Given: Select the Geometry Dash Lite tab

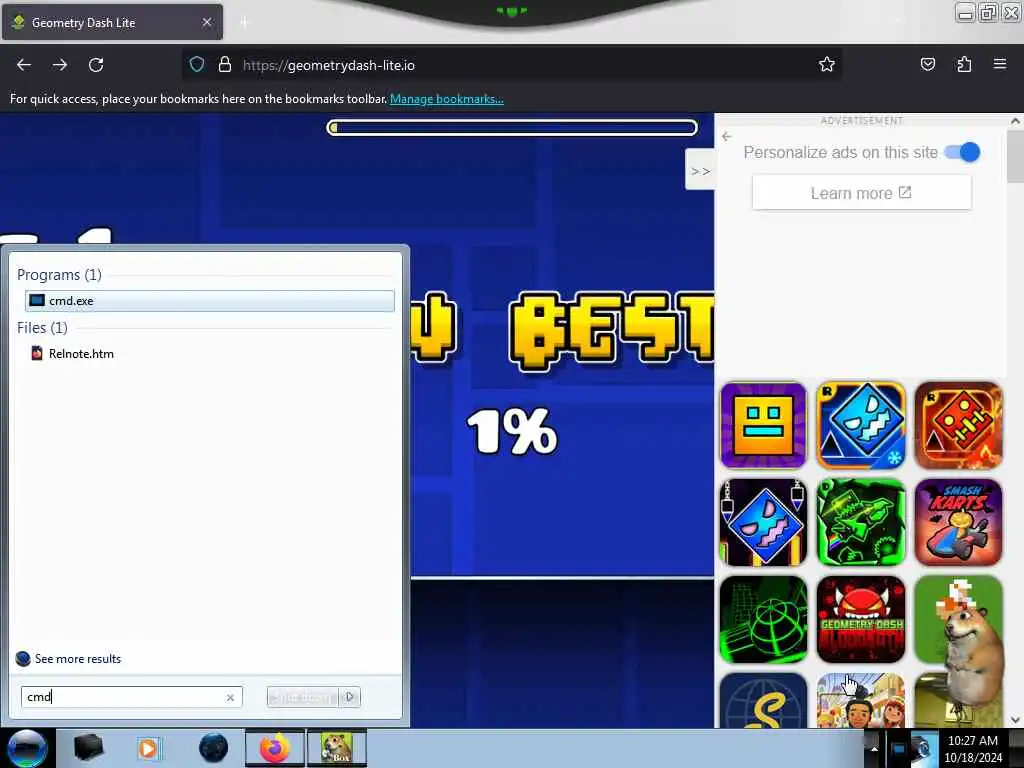Looking at the screenshot, I should 112,22.
